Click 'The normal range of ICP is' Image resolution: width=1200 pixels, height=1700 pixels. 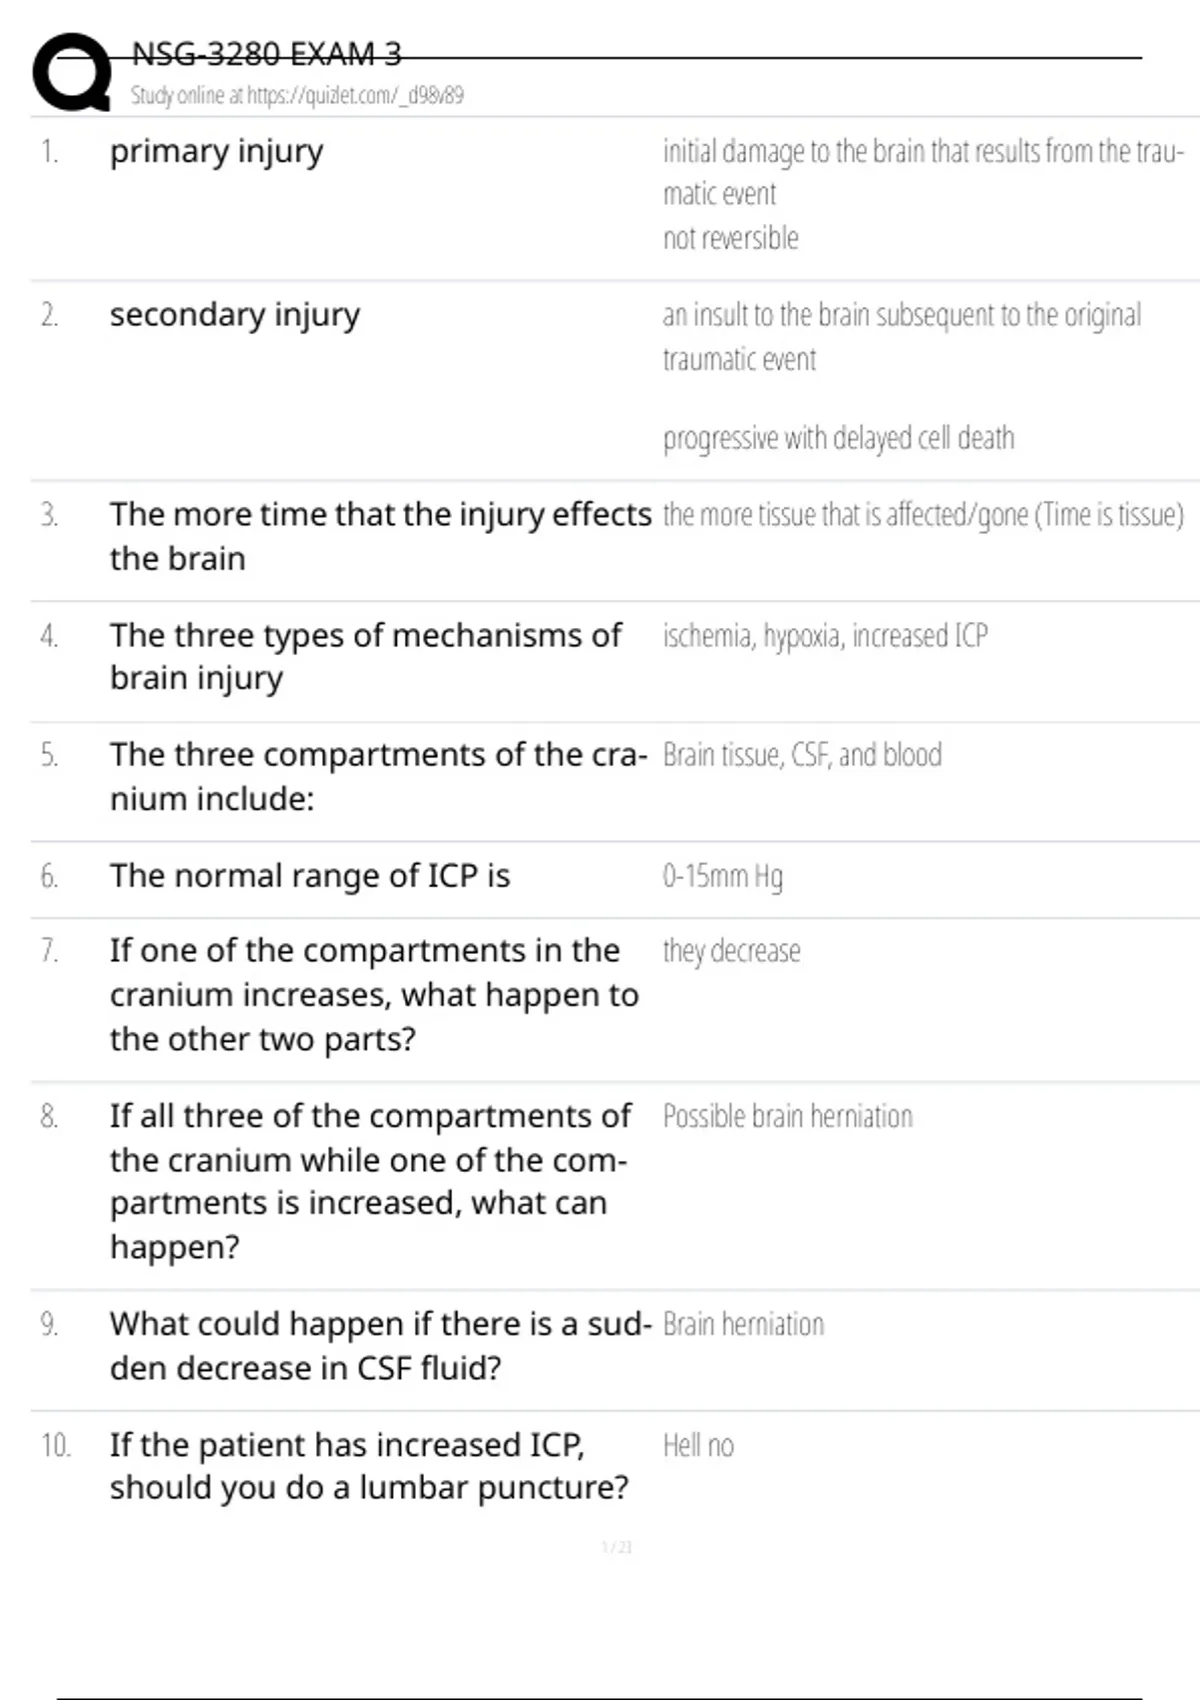pyautogui.click(x=310, y=876)
